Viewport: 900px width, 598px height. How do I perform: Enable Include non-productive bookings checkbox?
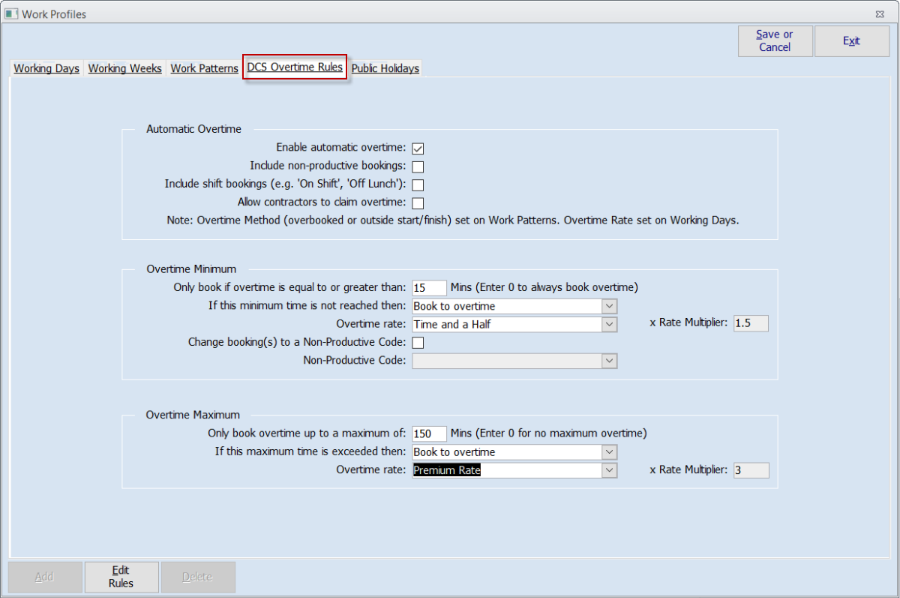(x=418, y=167)
